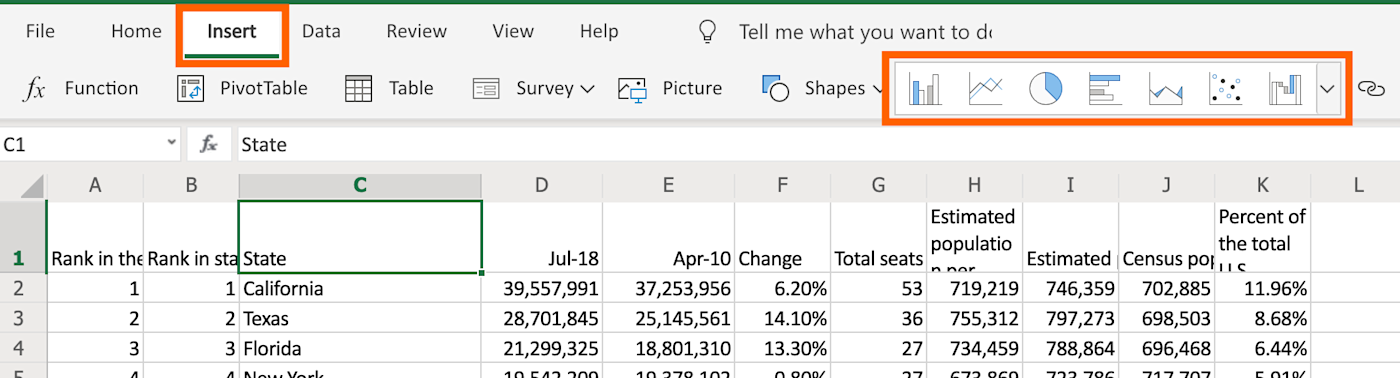This screenshot has width=1400, height=378.
Task: Select row 3 header
Action: click(23, 319)
